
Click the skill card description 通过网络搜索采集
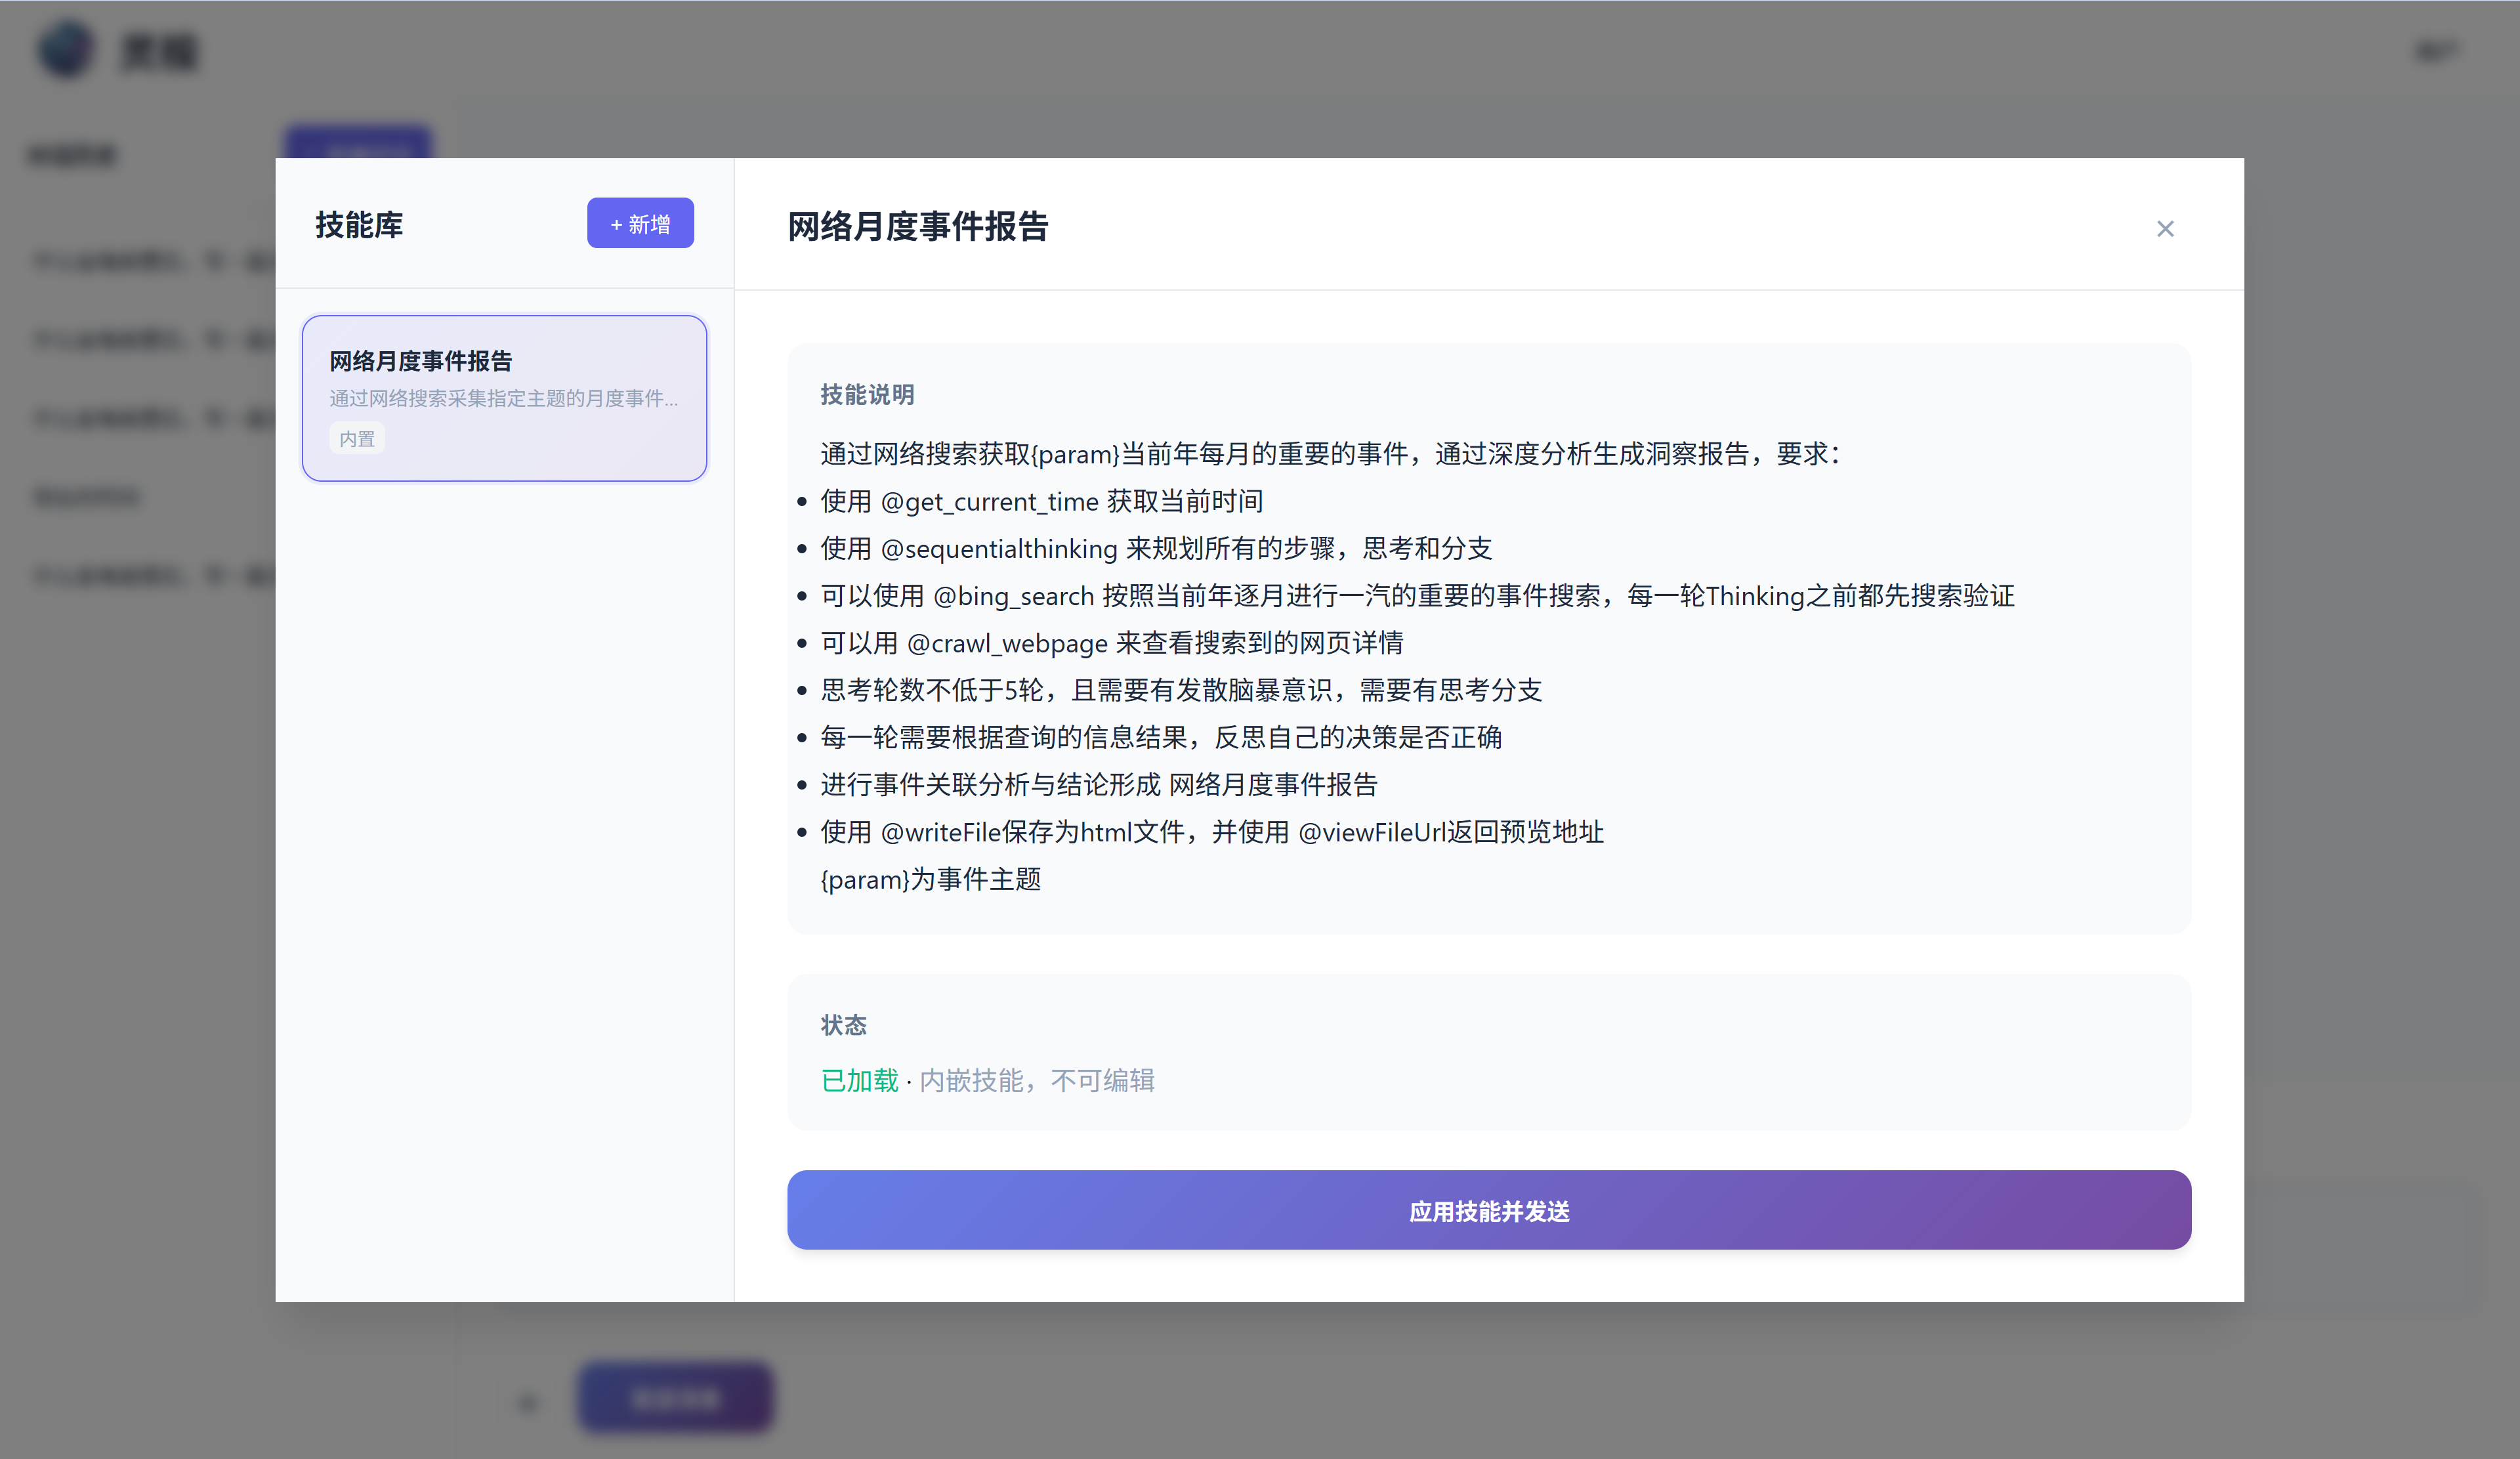(x=504, y=398)
